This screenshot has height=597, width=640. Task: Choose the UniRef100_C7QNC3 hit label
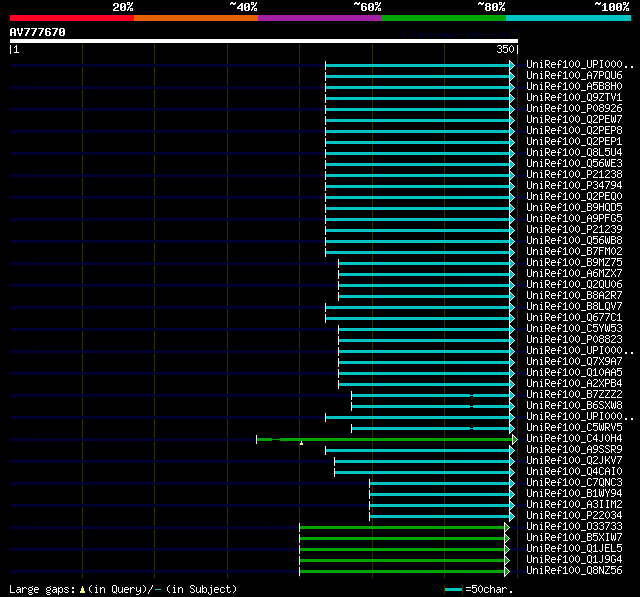click(x=574, y=483)
